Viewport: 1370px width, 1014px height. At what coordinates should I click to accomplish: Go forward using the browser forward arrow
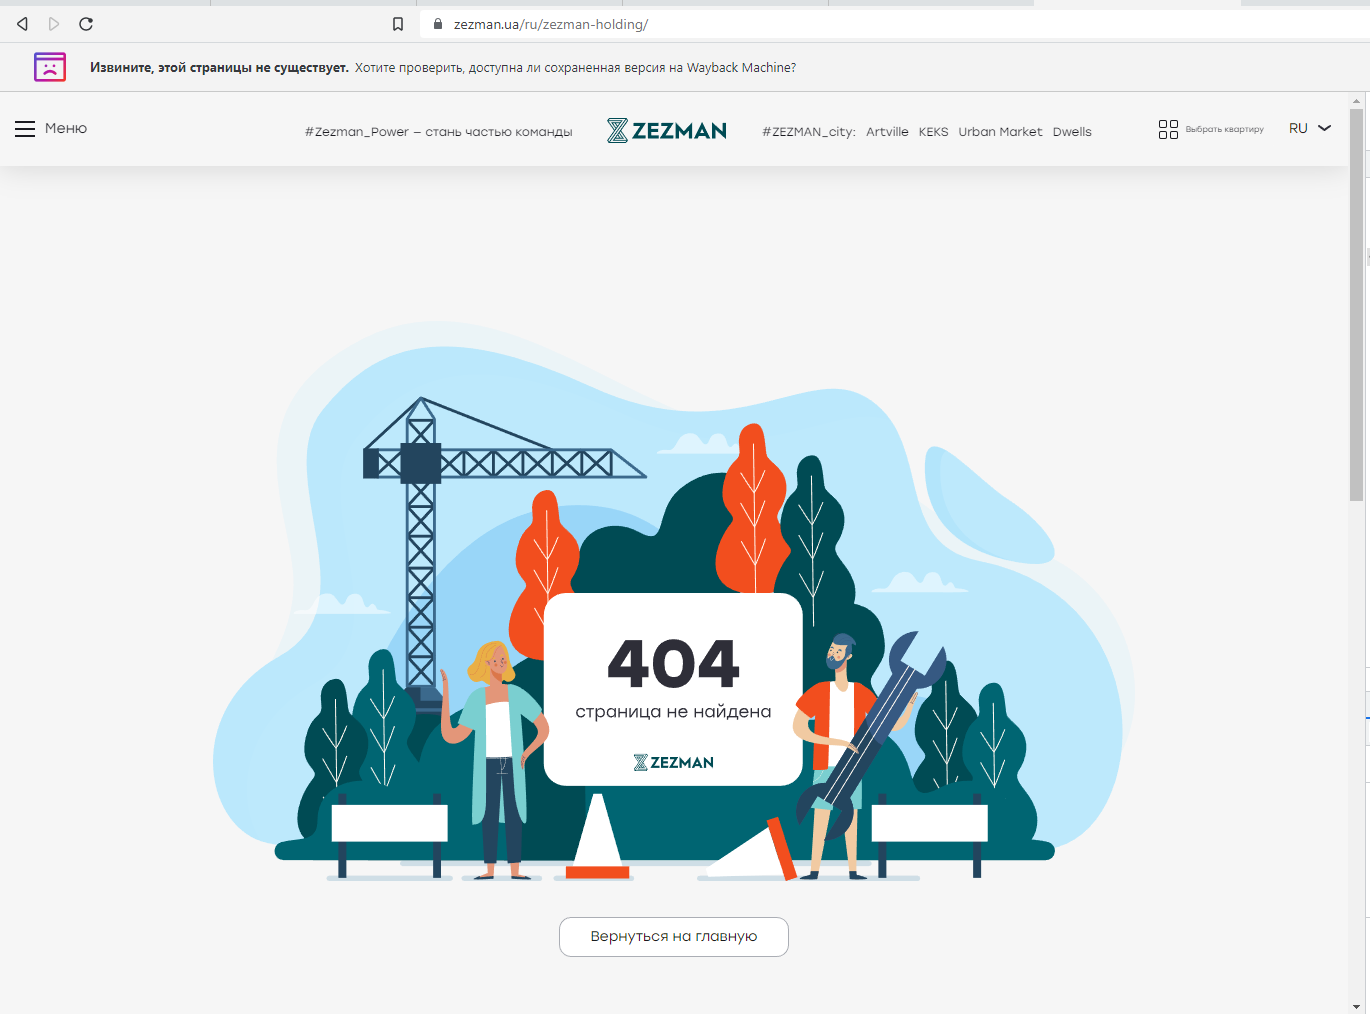tap(54, 24)
